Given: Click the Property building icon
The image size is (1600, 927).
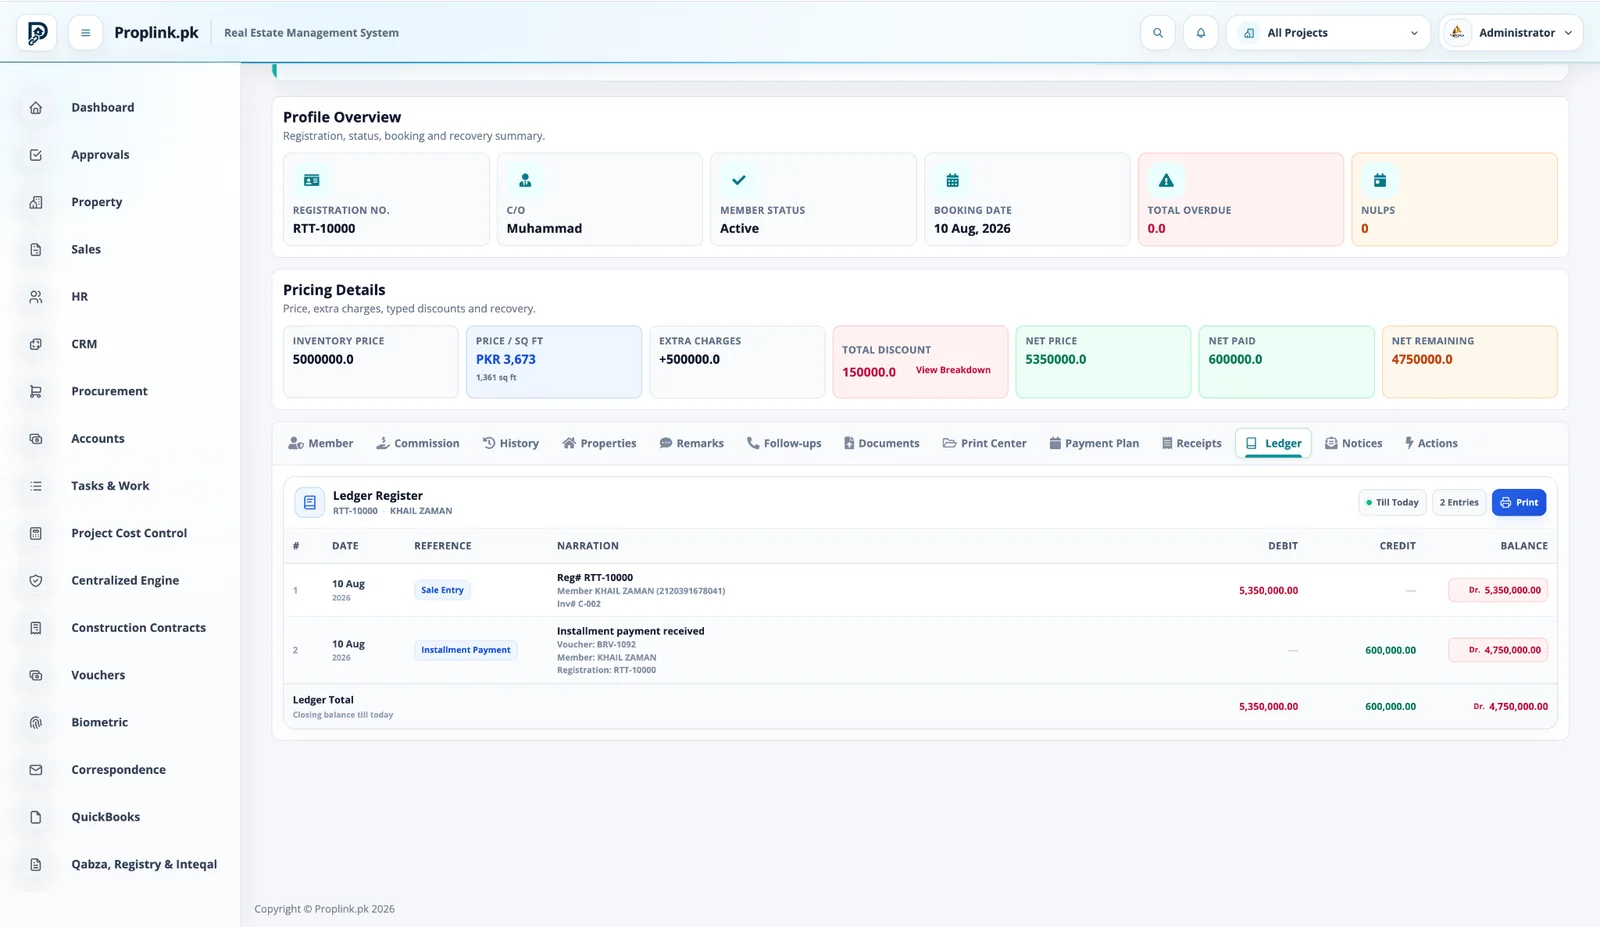Looking at the screenshot, I should pos(36,202).
